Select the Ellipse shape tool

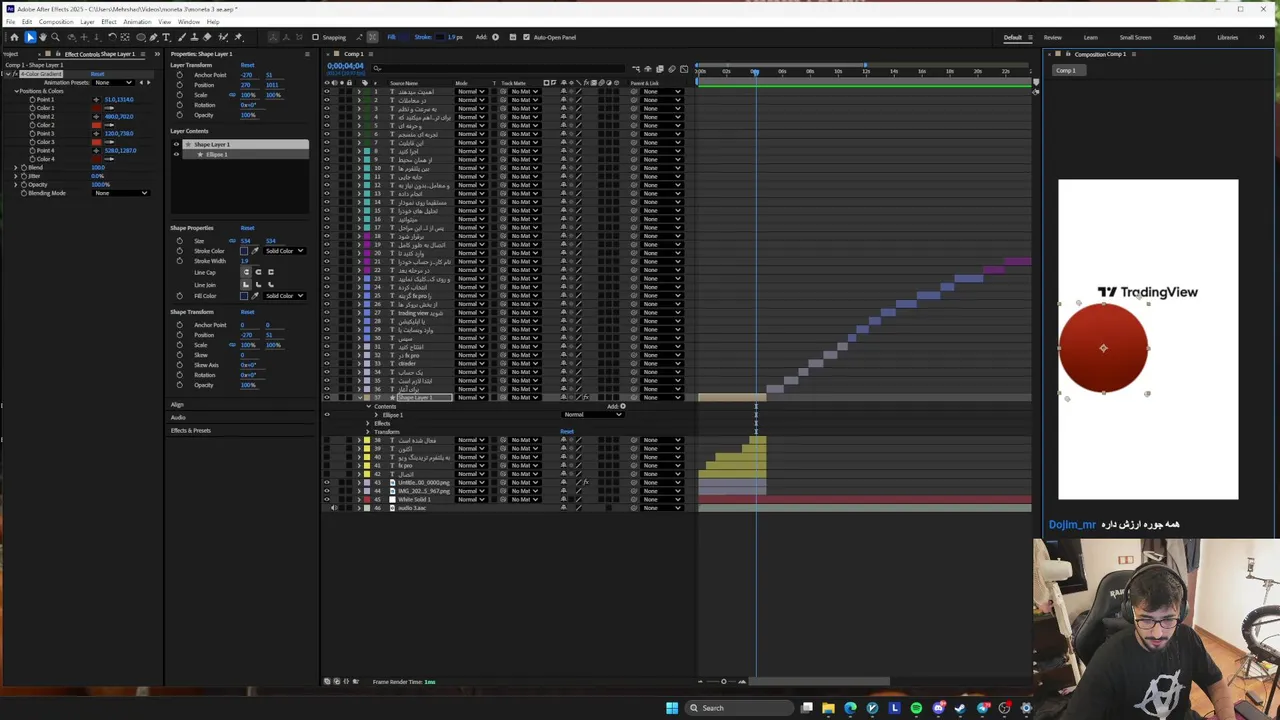click(141, 37)
